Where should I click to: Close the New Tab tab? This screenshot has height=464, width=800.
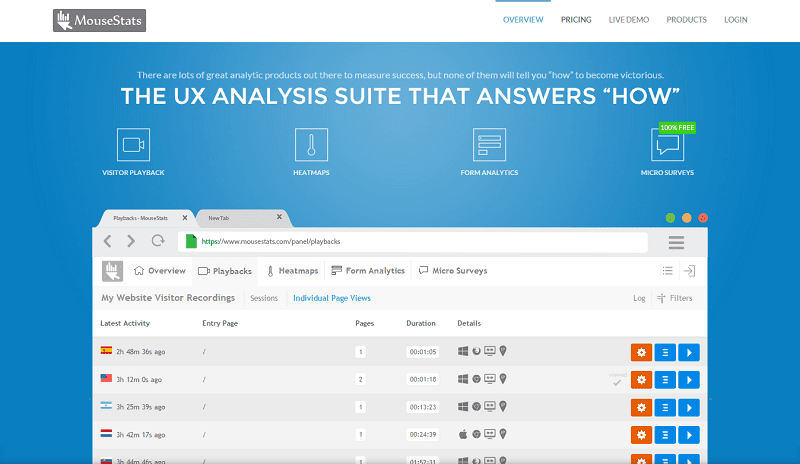coord(279,217)
